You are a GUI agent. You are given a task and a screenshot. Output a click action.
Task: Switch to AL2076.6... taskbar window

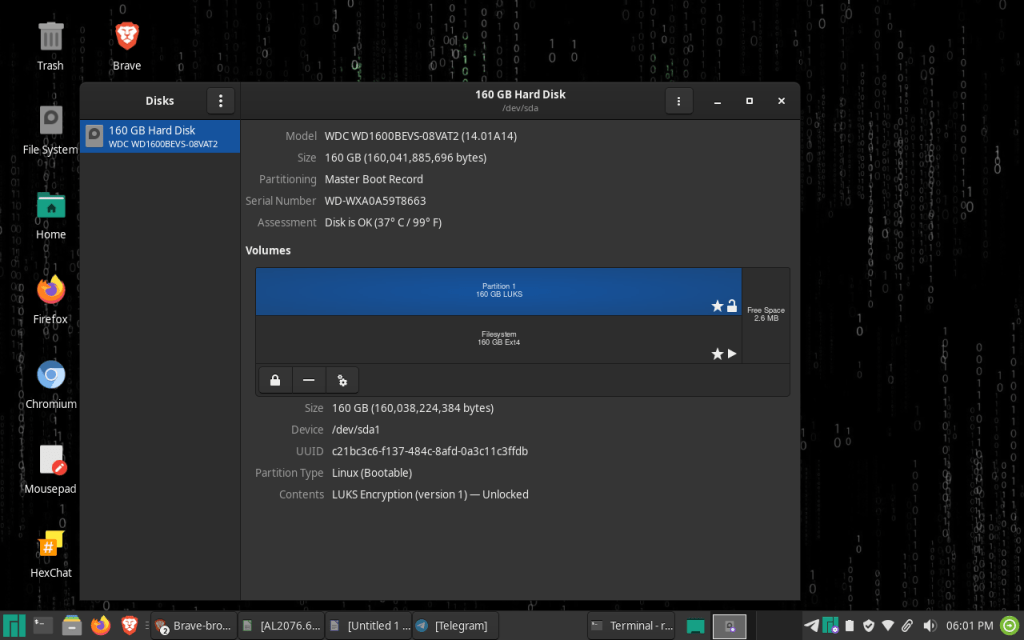tap(281, 626)
